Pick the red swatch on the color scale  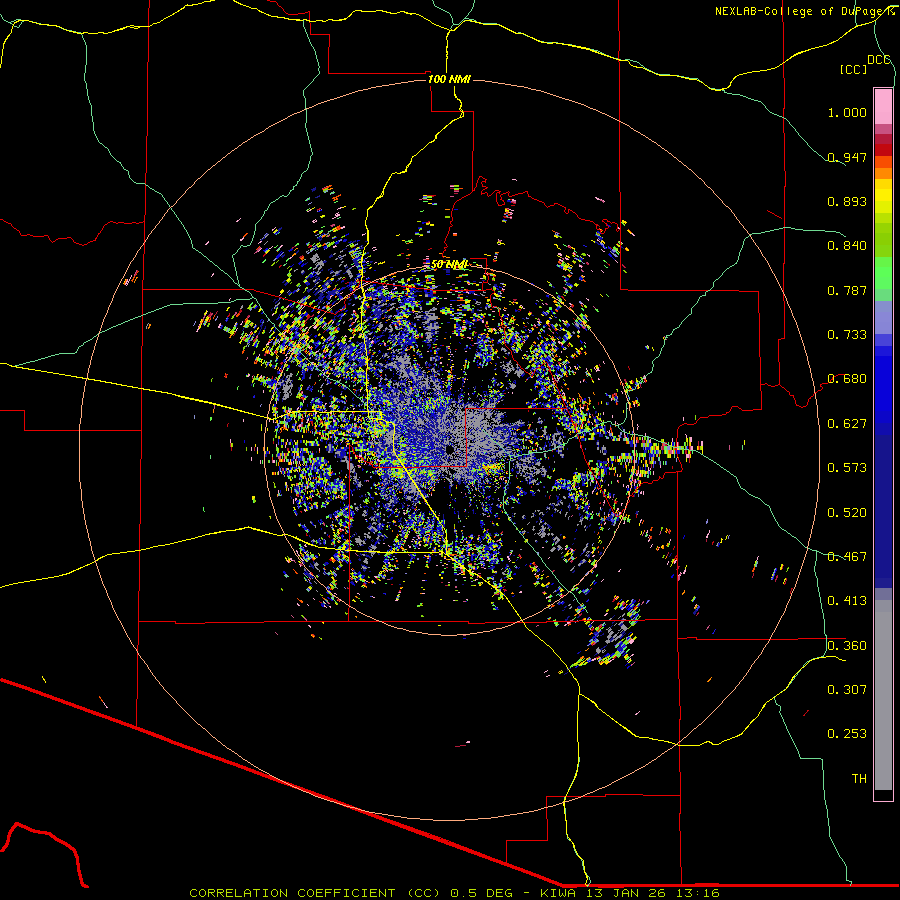pyautogui.click(x=883, y=150)
